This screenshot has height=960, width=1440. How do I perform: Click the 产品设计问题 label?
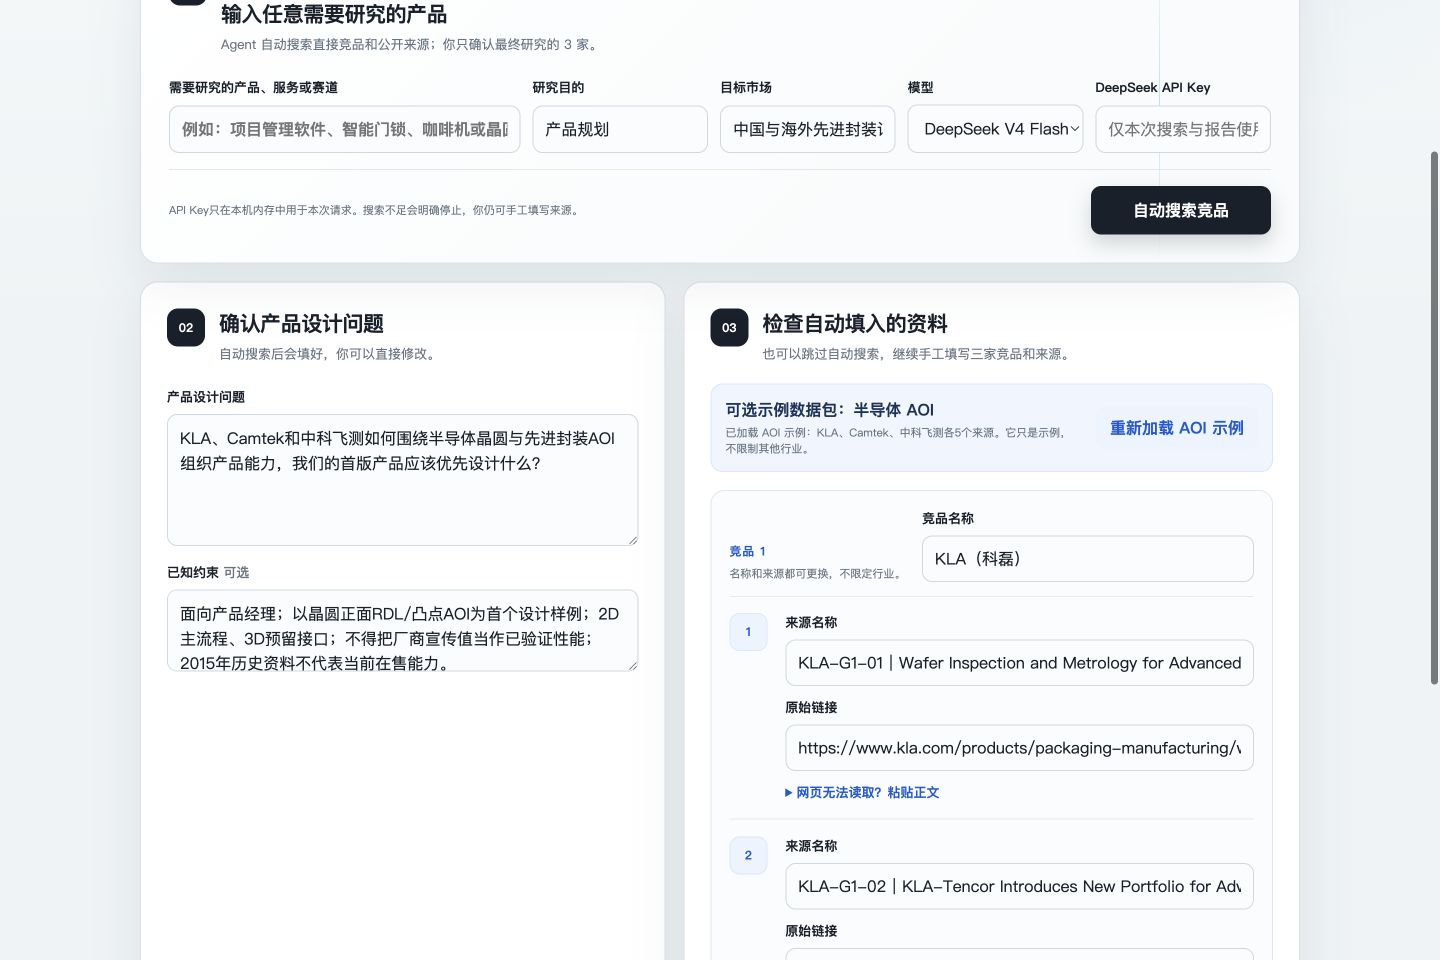tap(206, 397)
